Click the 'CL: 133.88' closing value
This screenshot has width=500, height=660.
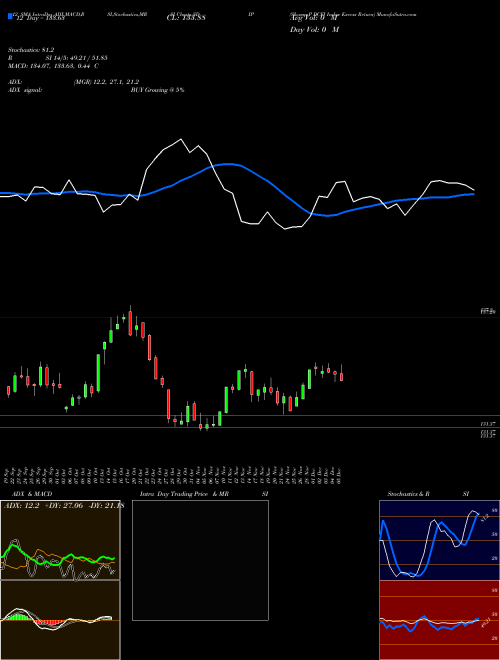click(186, 18)
